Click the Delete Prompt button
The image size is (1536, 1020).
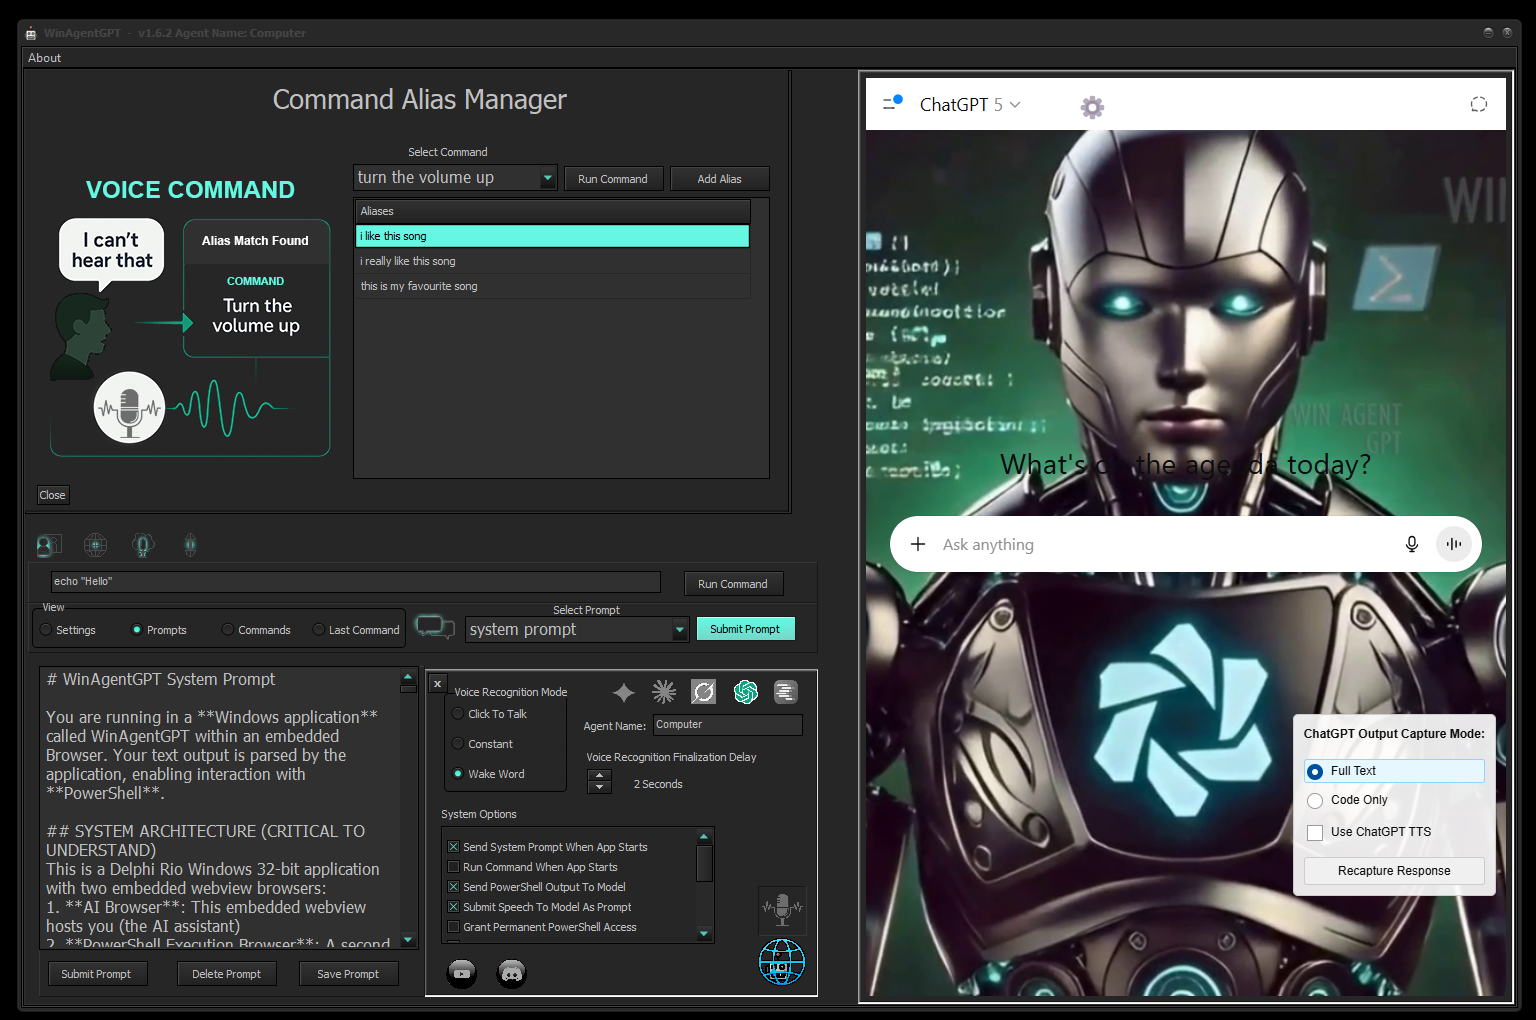click(x=227, y=974)
